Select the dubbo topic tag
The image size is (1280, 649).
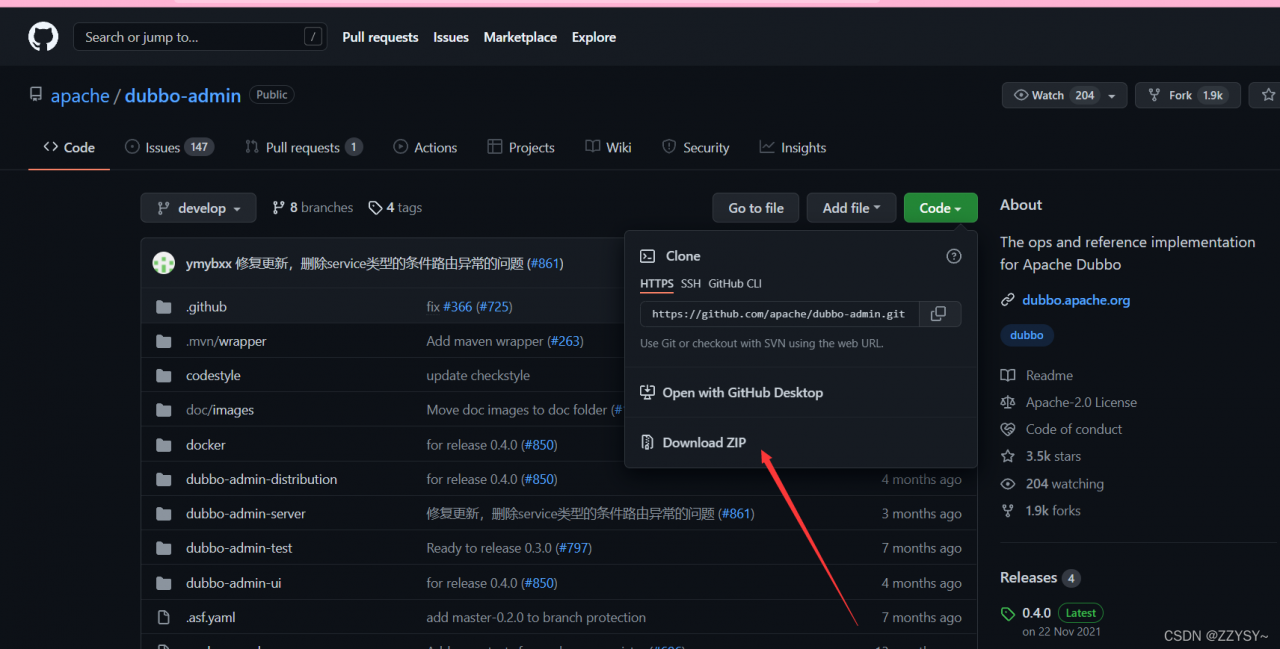point(1027,336)
